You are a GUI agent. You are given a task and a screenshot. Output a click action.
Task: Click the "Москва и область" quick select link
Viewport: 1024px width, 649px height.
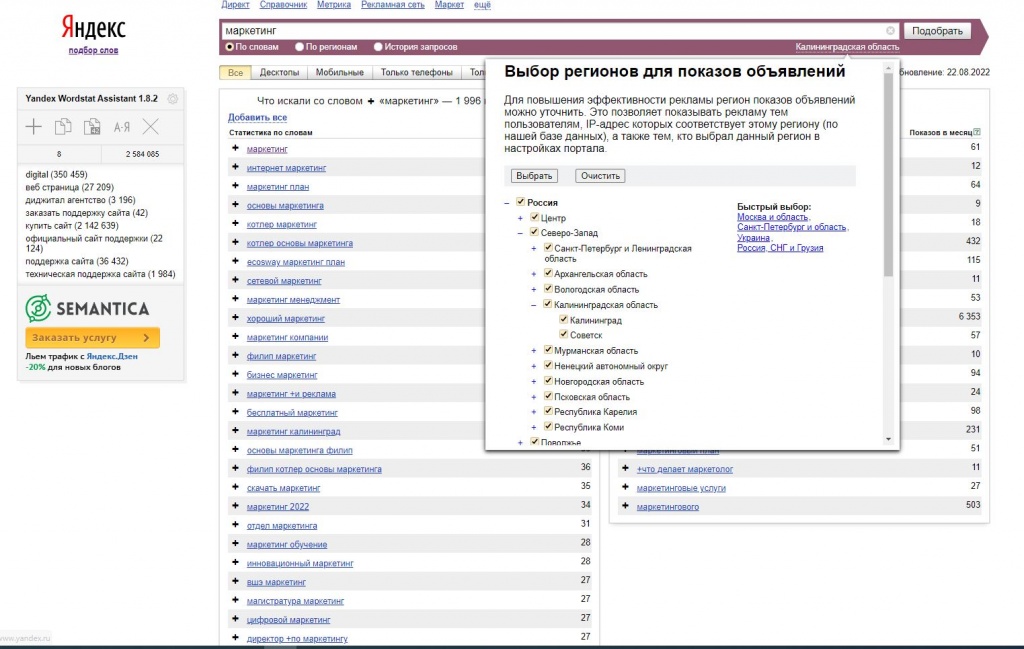773,217
